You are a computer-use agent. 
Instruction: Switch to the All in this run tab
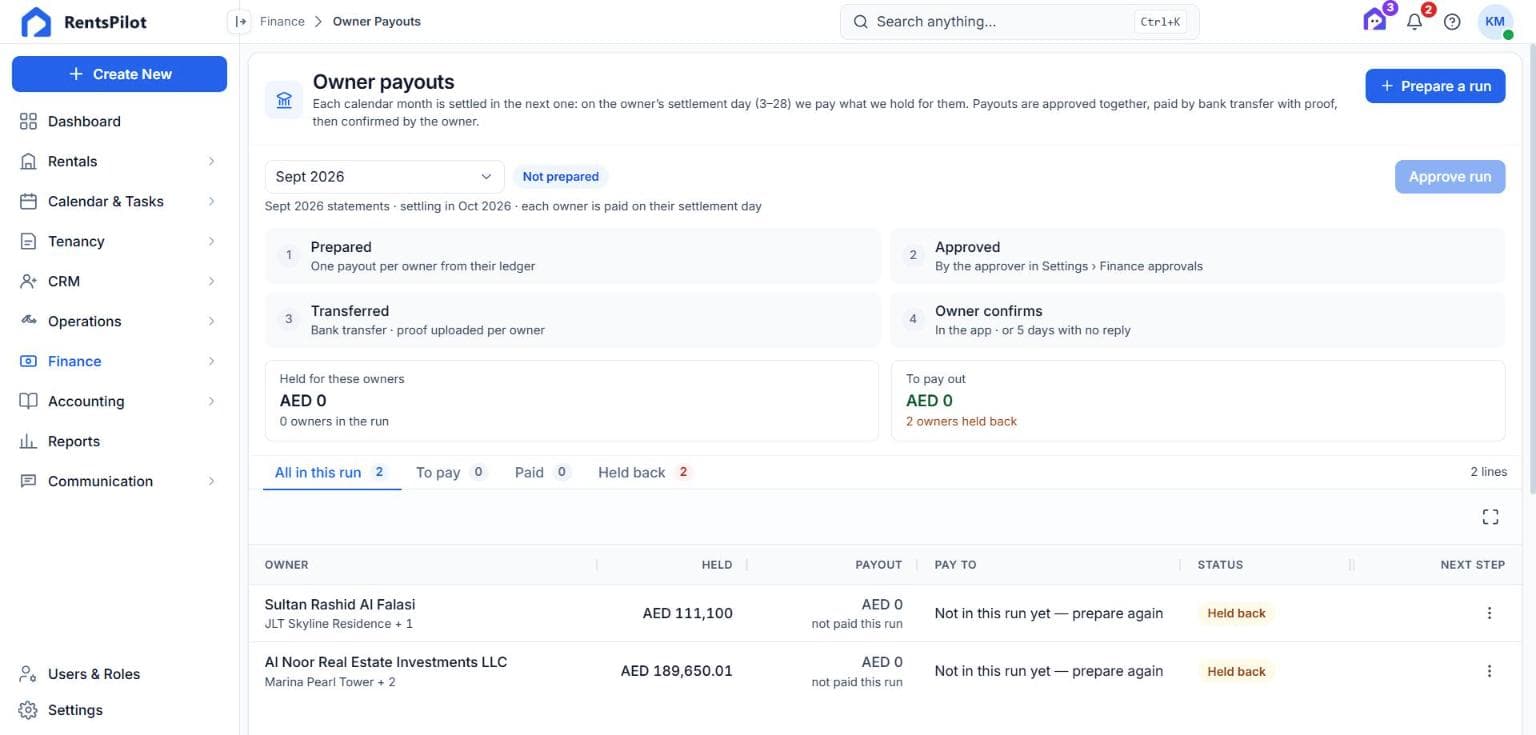click(x=332, y=472)
